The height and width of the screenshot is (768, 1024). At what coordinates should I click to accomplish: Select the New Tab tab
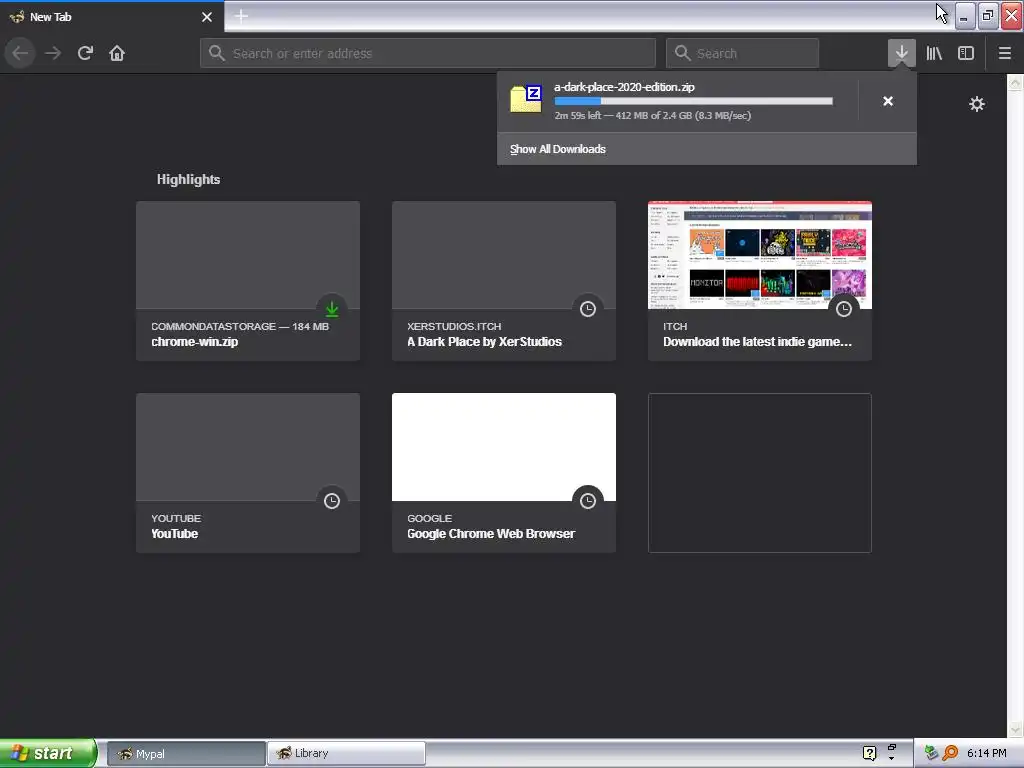(112, 17)
